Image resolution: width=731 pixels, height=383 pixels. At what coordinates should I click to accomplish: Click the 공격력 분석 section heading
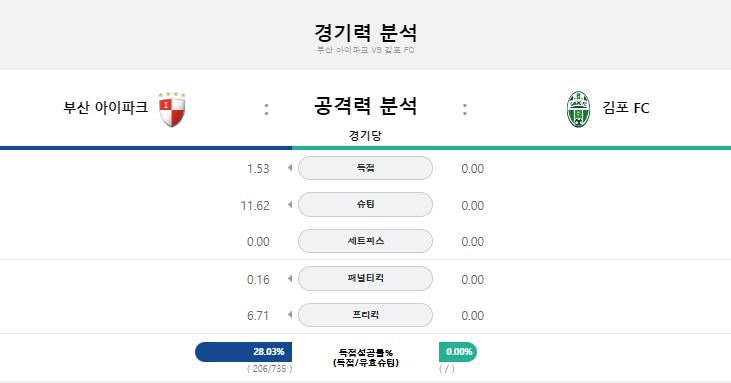(366, 106)
